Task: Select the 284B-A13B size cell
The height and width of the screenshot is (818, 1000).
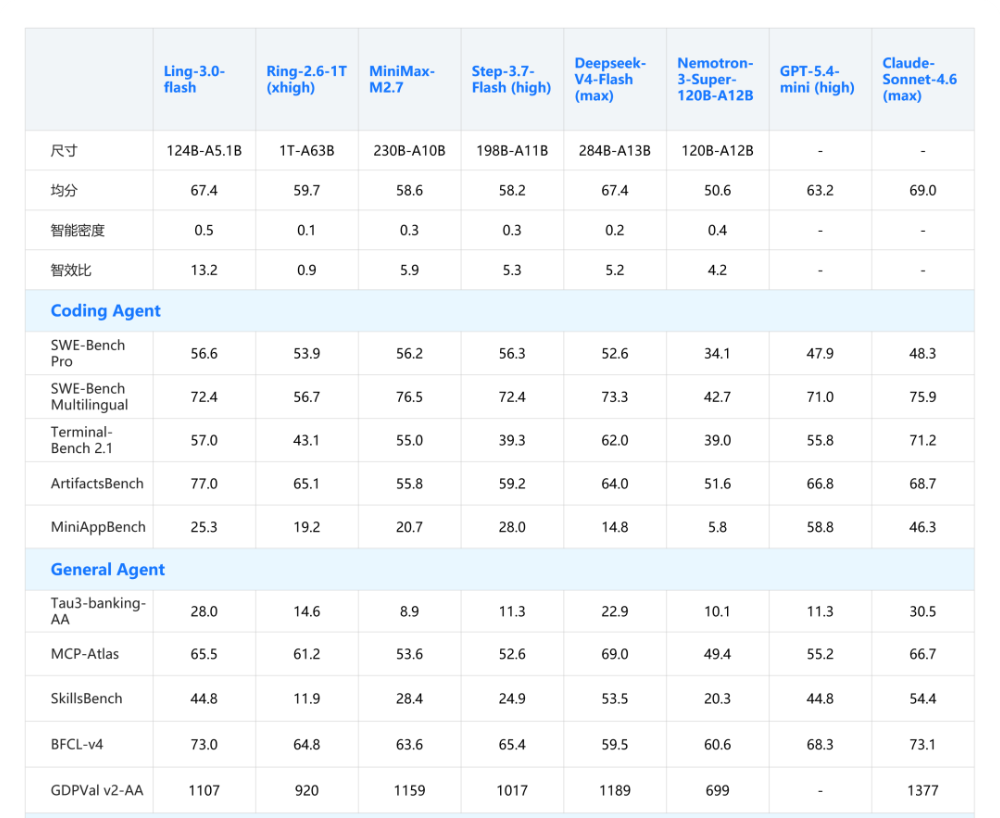Action: (615, 151)
